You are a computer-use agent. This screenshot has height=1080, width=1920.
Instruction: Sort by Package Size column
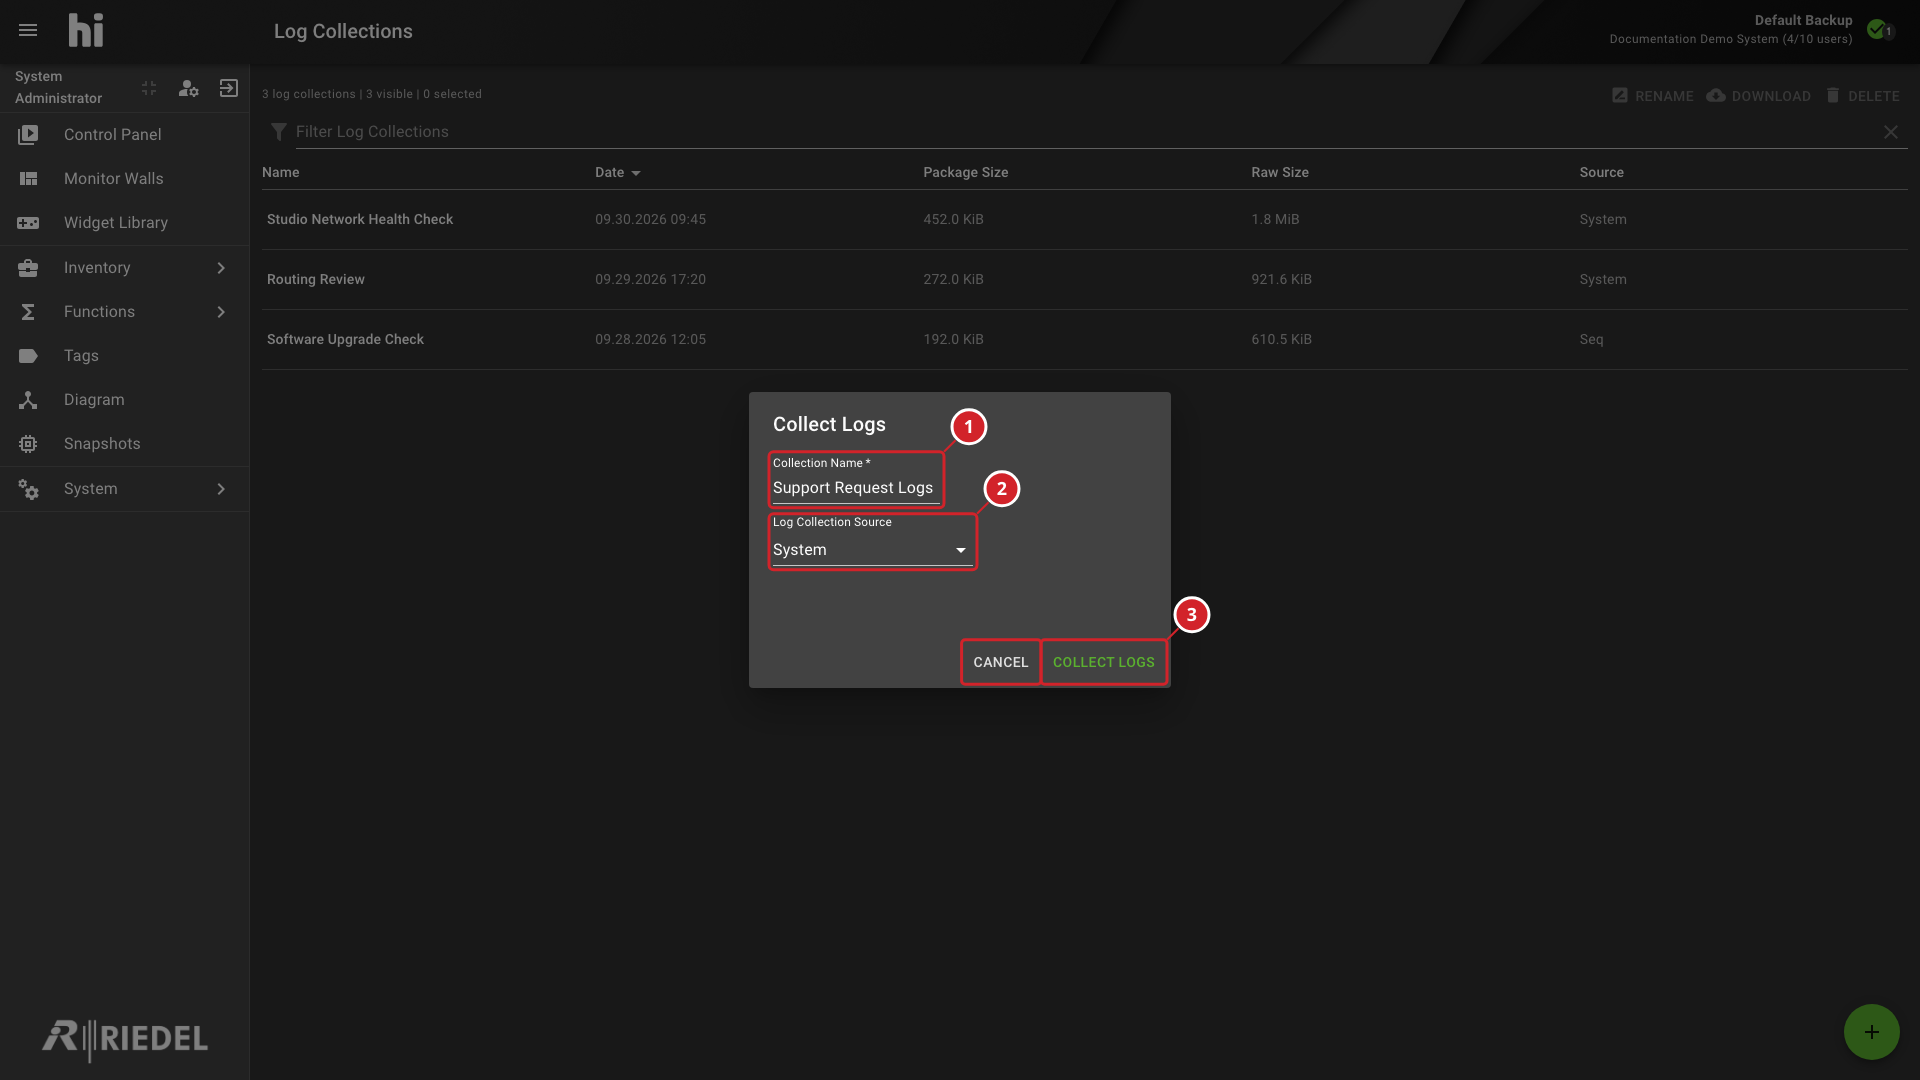point(965,173)
